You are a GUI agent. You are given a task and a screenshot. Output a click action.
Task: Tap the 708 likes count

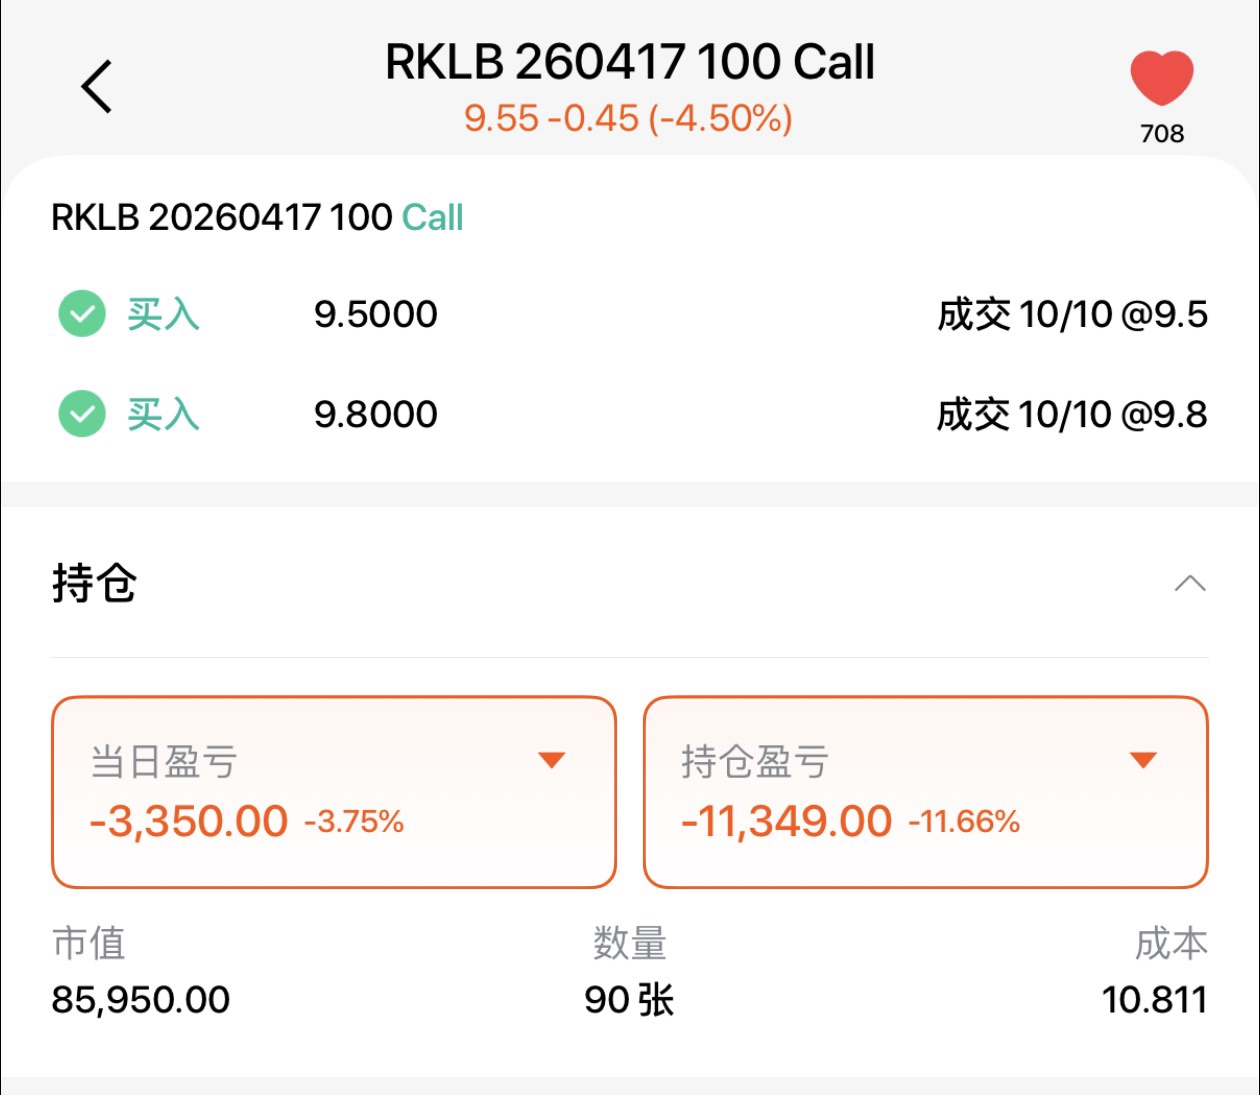[1162, 133]
